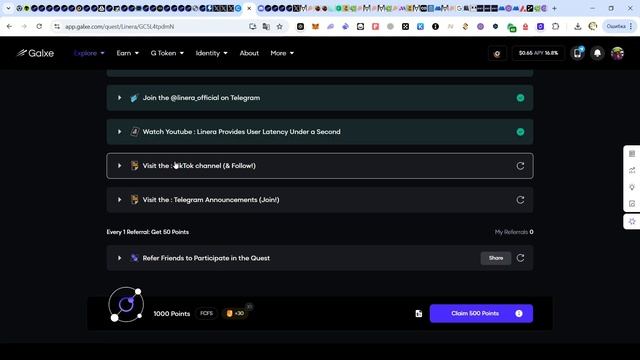Screen dimensions: 640x360
Task: Click the +30 reward badge
Action: coord(236,313)
